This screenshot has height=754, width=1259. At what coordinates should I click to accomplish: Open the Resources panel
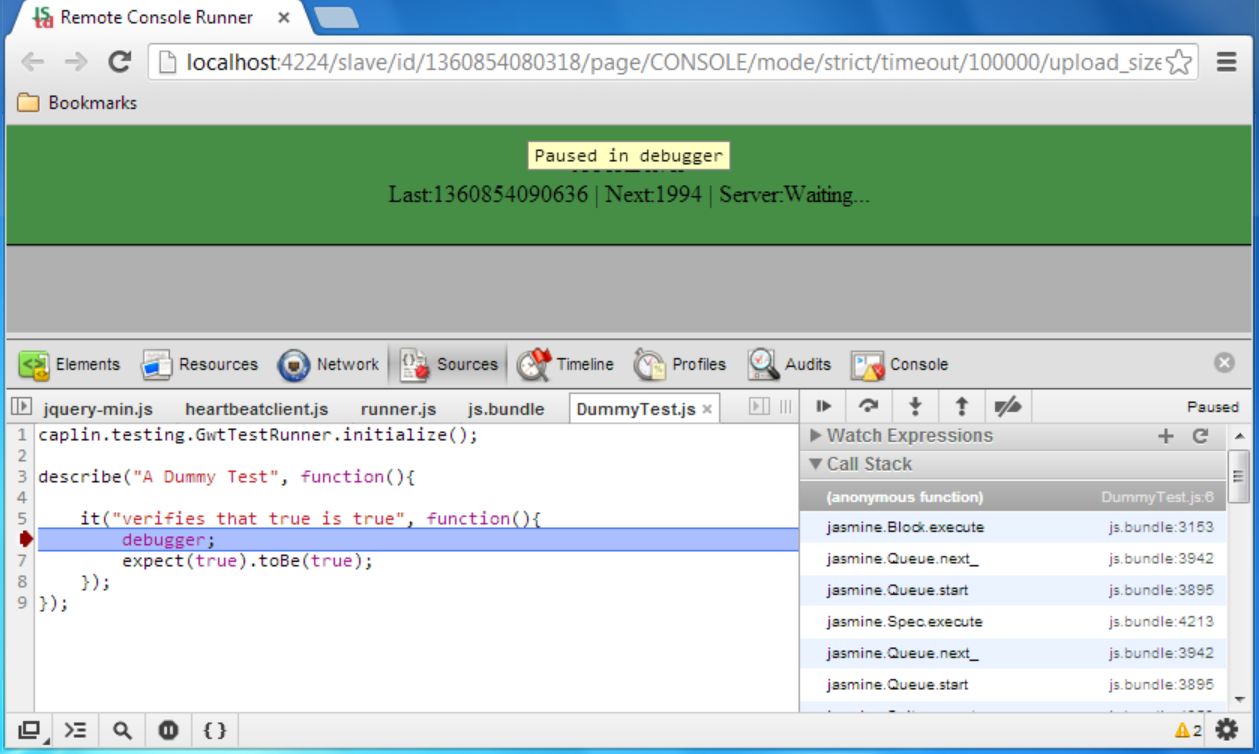[199, 365]
